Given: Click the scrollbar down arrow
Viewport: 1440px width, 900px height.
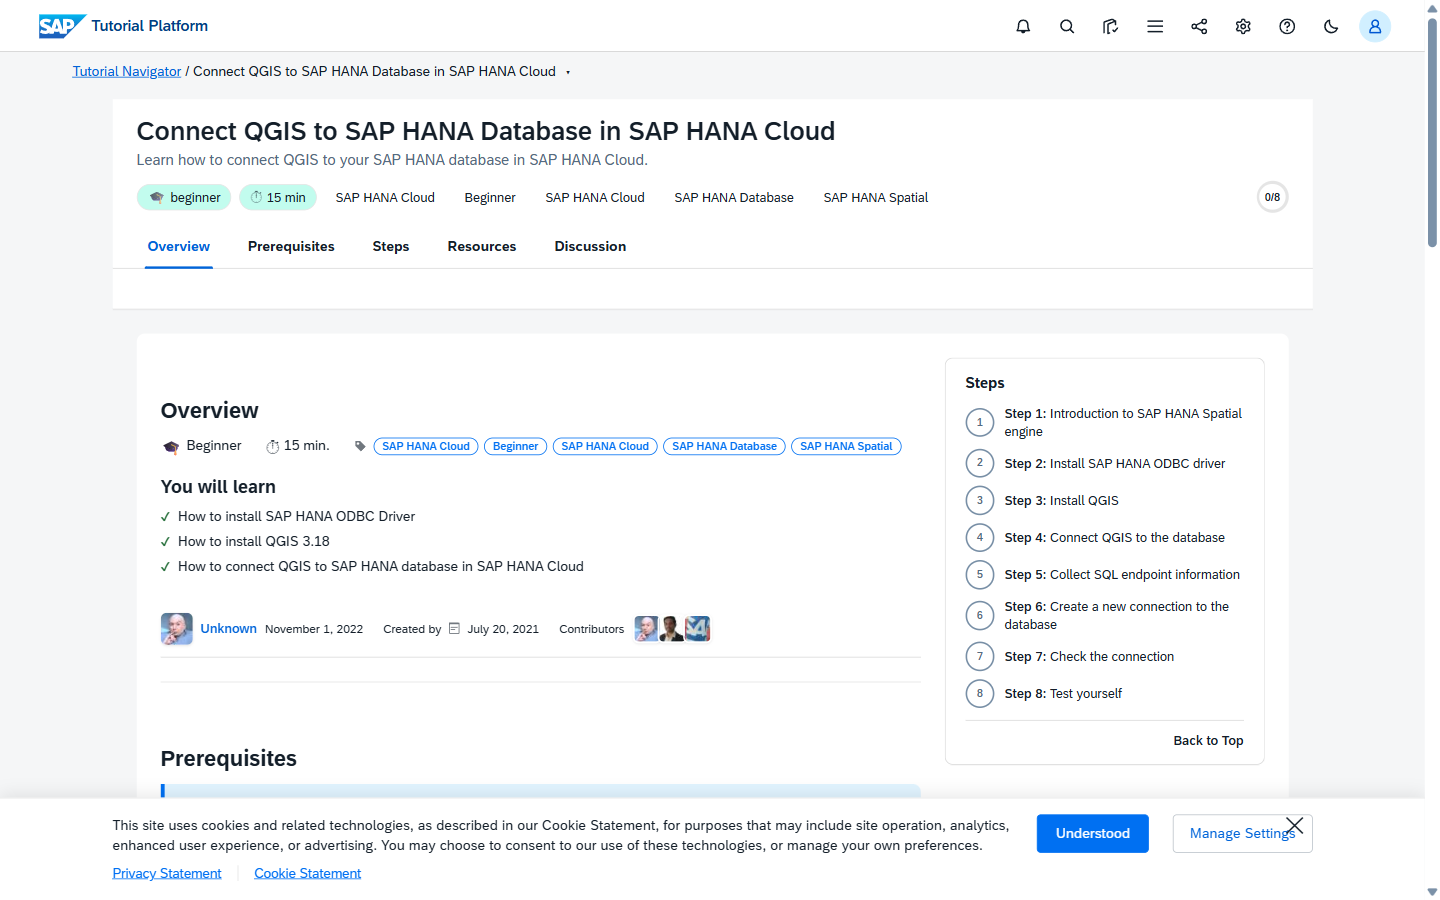Looking at the screenshot, I should coord(1432,891).
